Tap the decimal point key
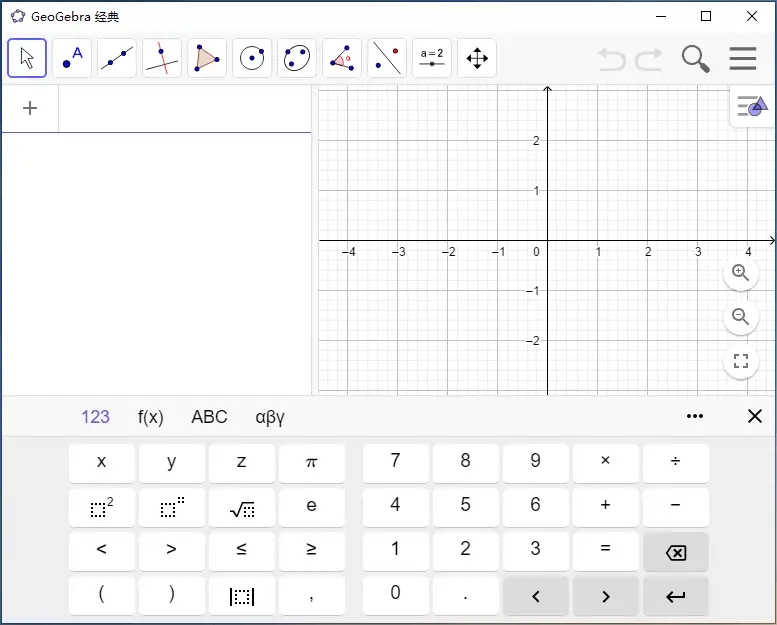777x625 pixels. (x=465, y=595)
